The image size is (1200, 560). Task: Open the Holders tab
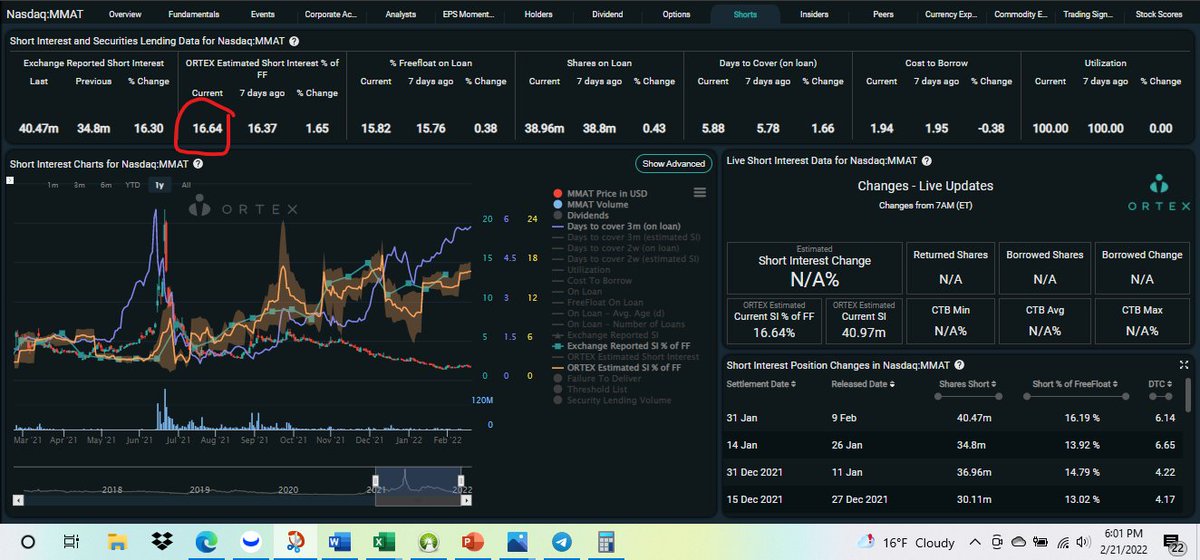pos(538,15)
